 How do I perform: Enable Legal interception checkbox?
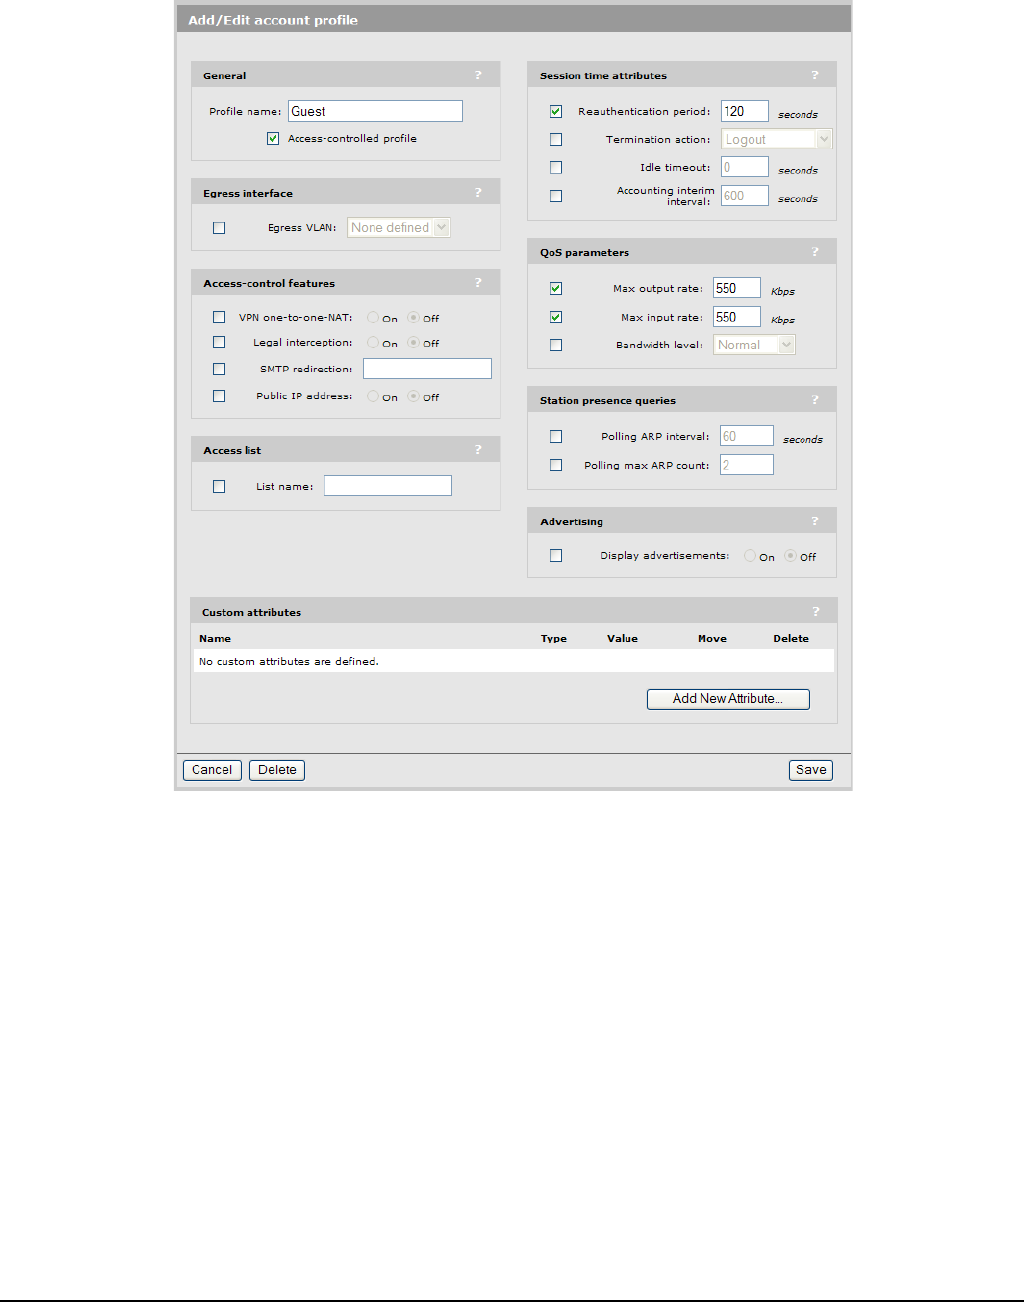pos(219,342)
